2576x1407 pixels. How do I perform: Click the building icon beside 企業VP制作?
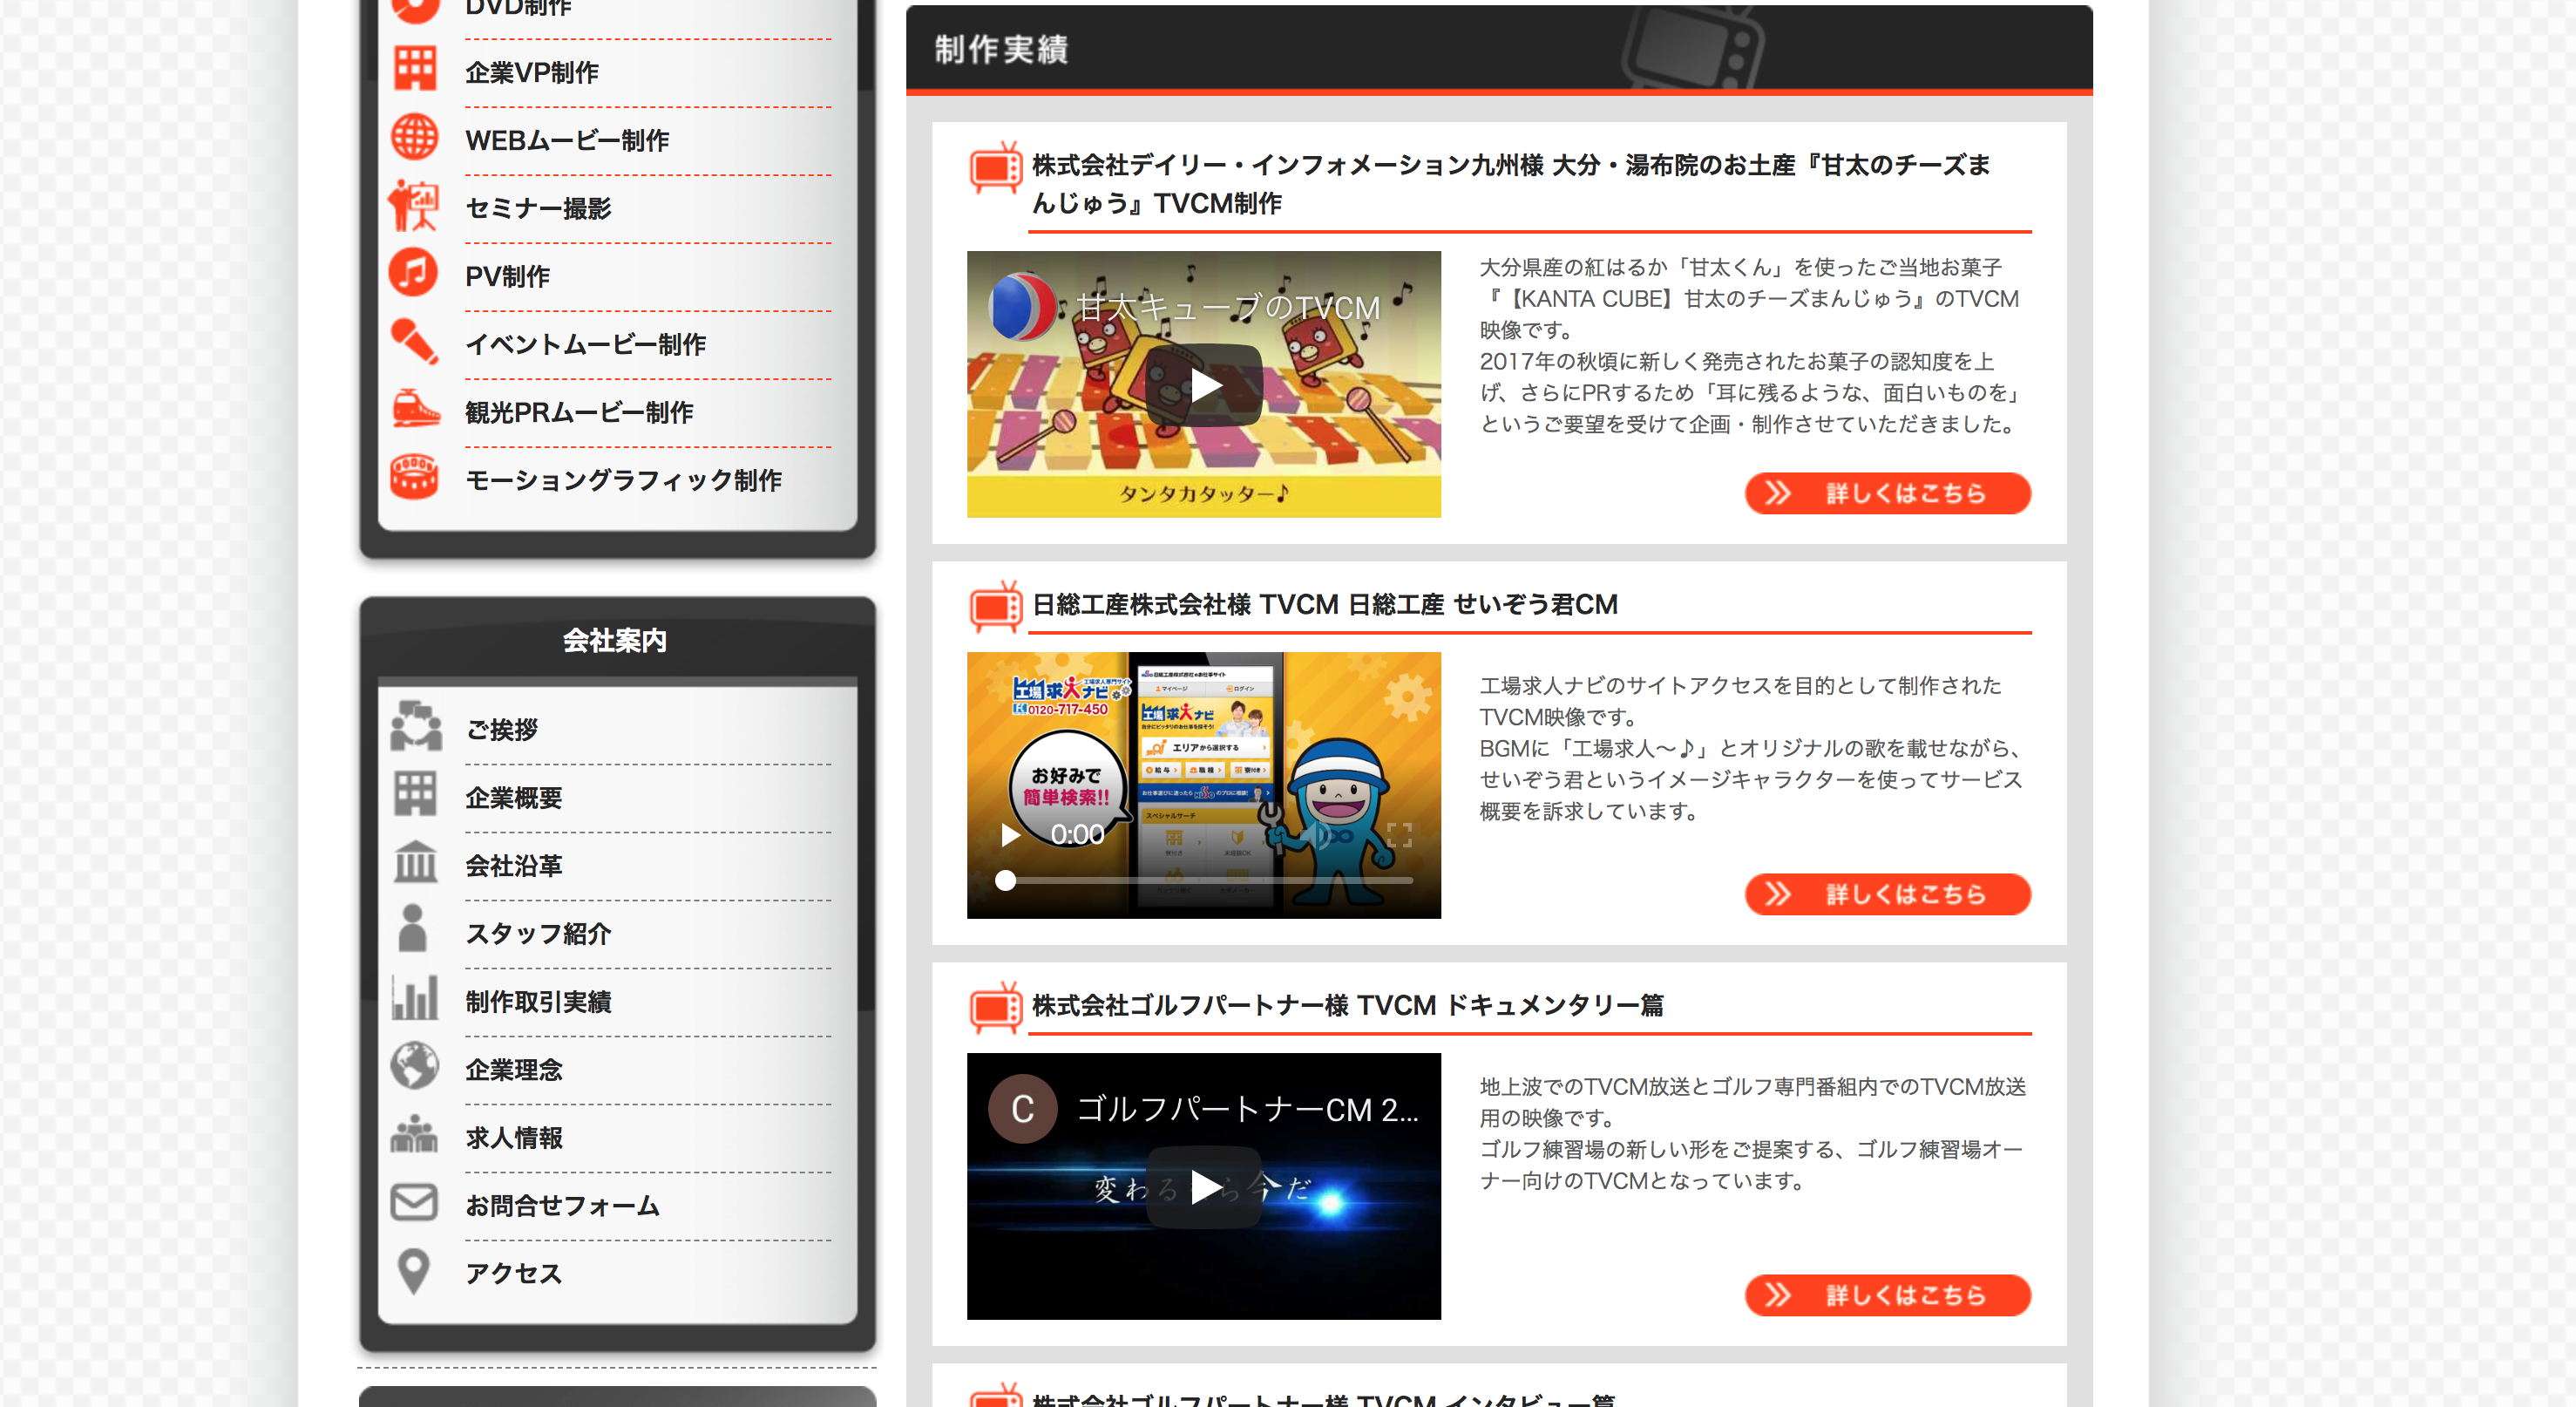click(414, 70)
